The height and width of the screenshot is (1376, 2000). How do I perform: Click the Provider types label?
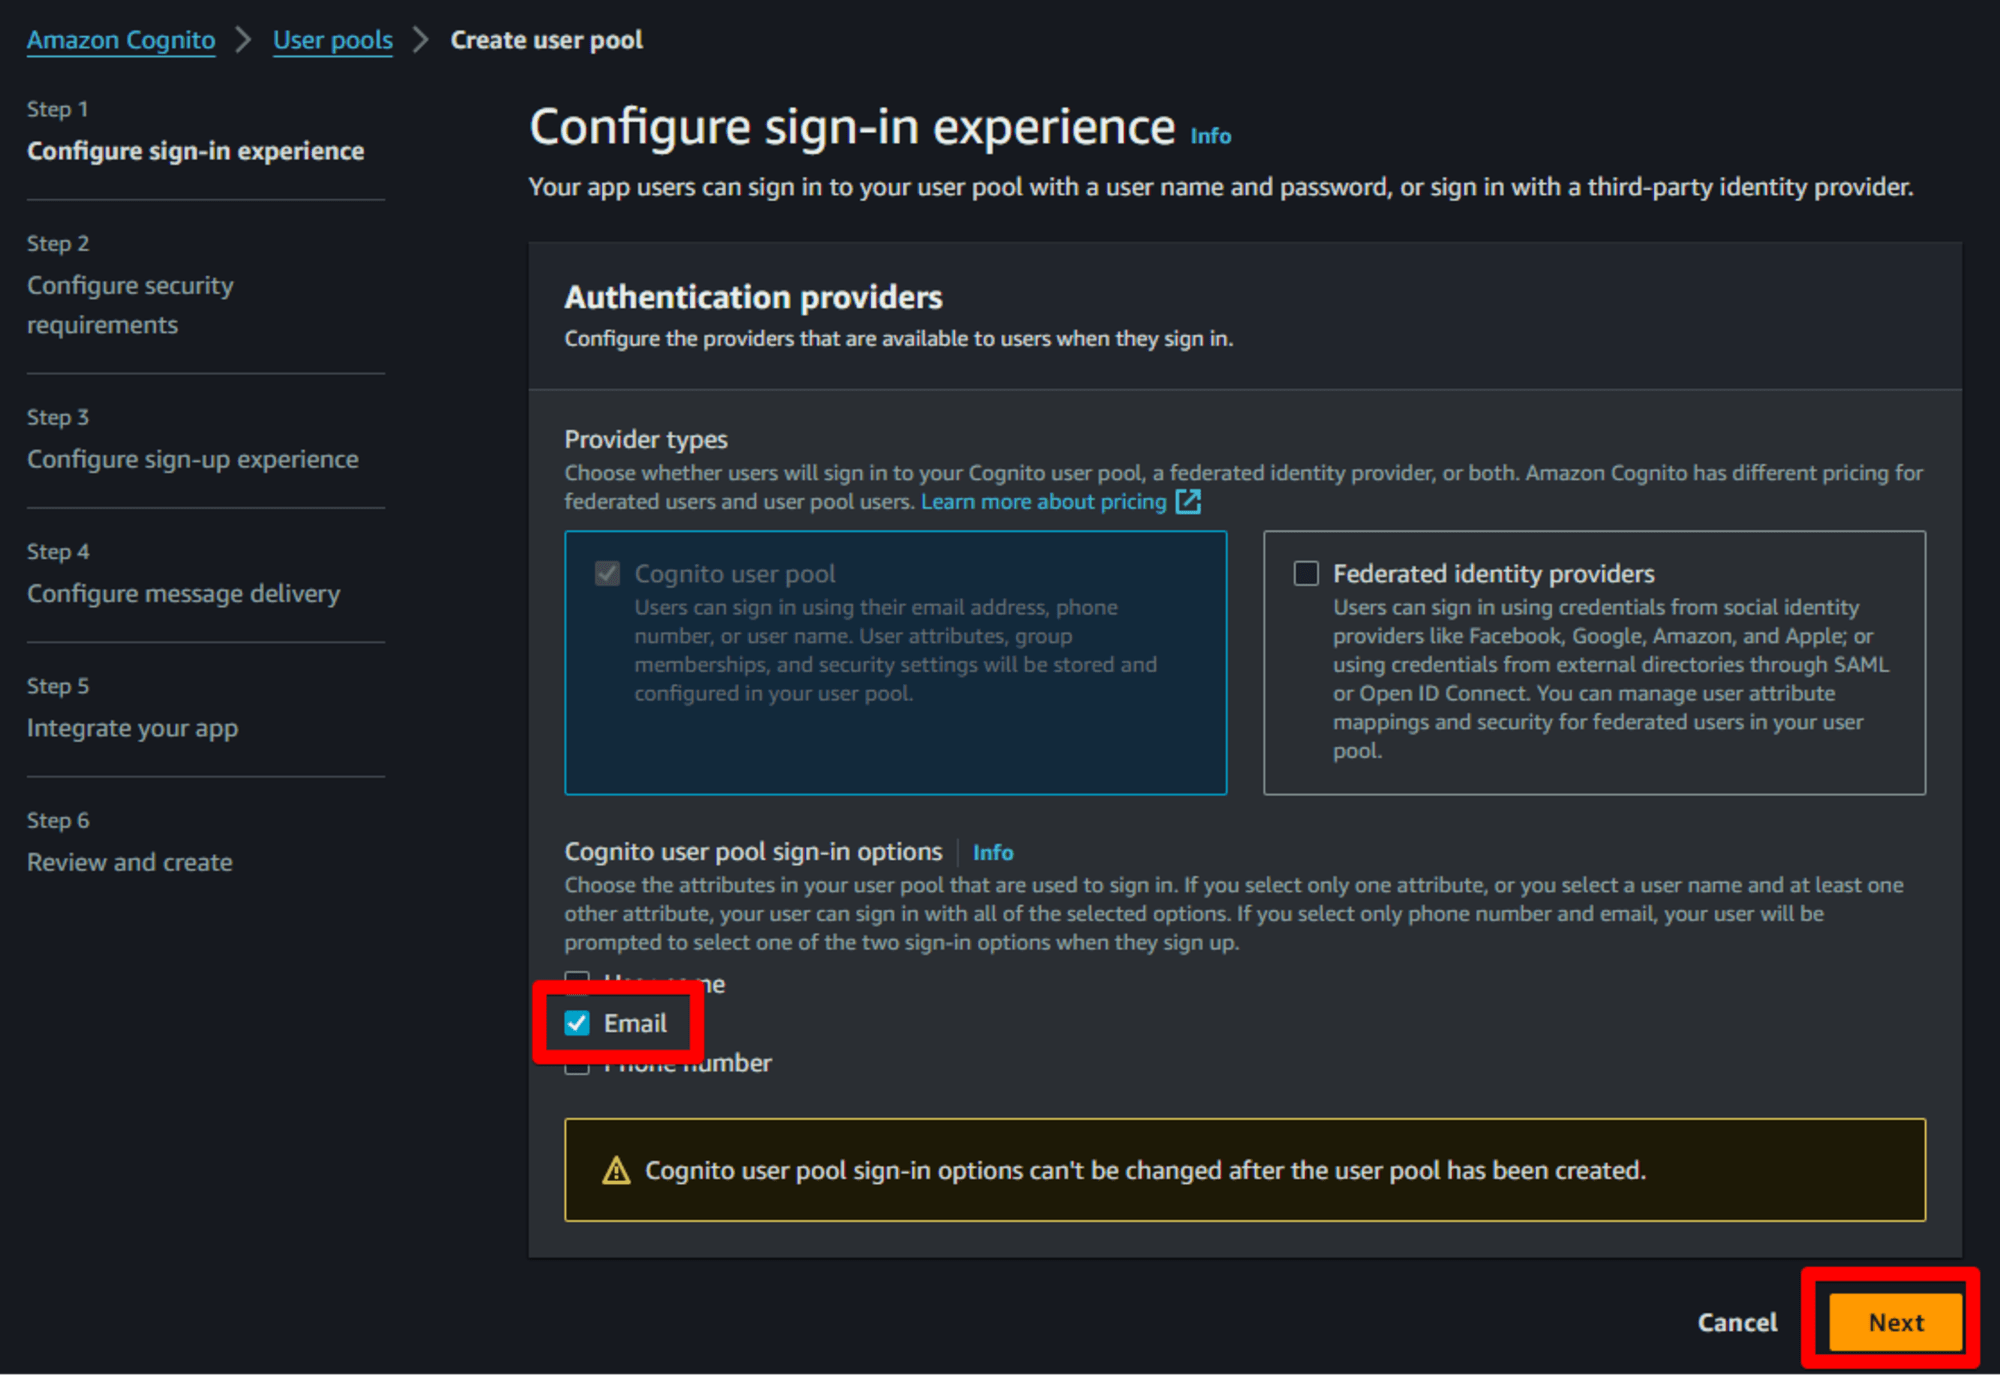pyautogui.click(x=646, y=439)
